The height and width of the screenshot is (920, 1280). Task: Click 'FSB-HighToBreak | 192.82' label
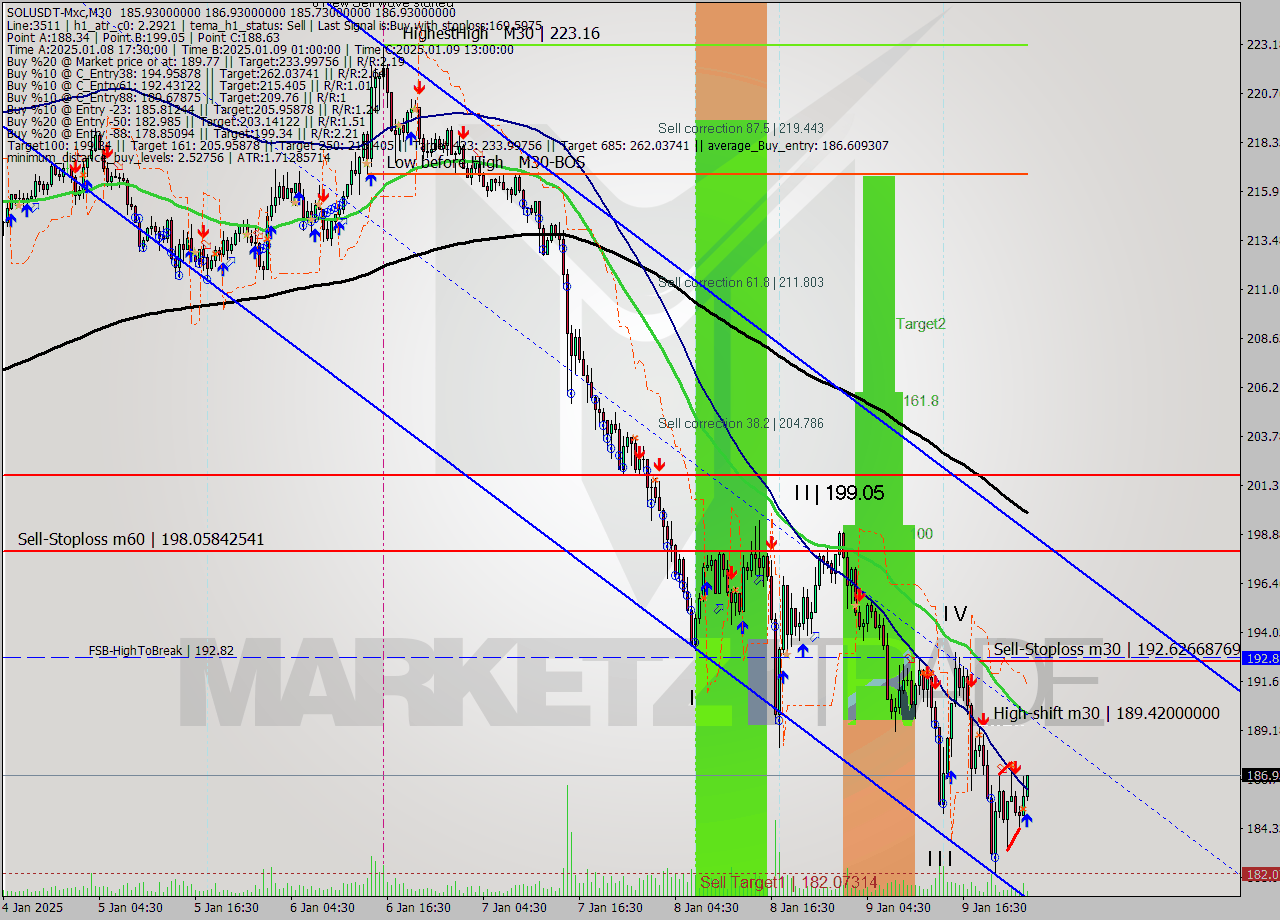click(x=161, y=650)
